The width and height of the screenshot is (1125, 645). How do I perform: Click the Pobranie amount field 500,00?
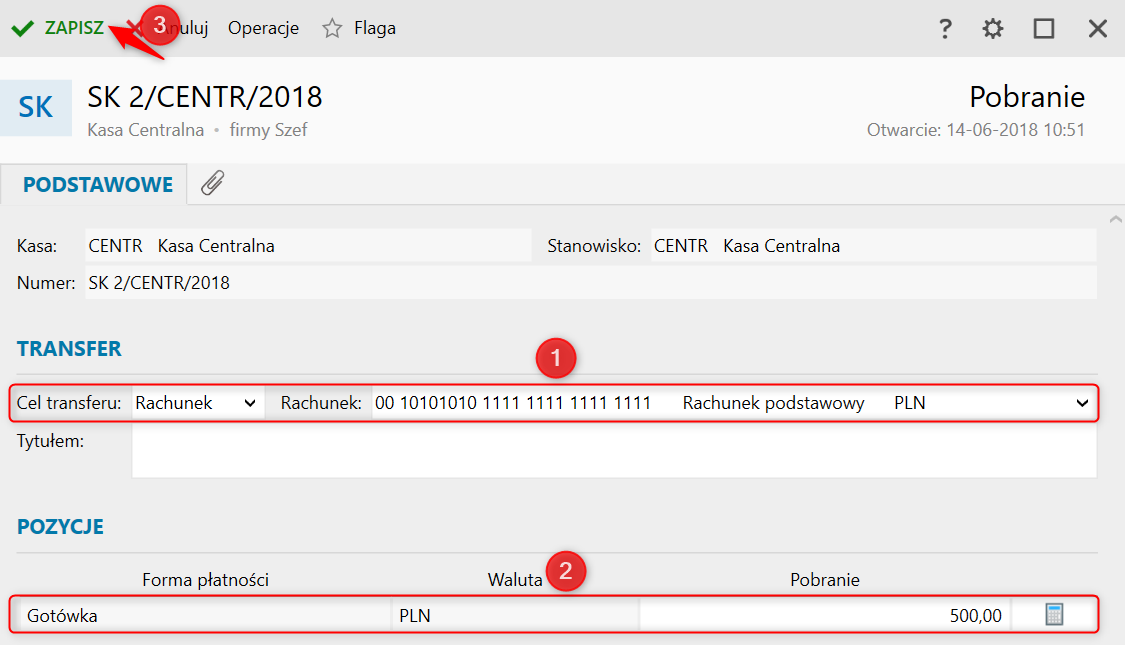click(825, 615)
